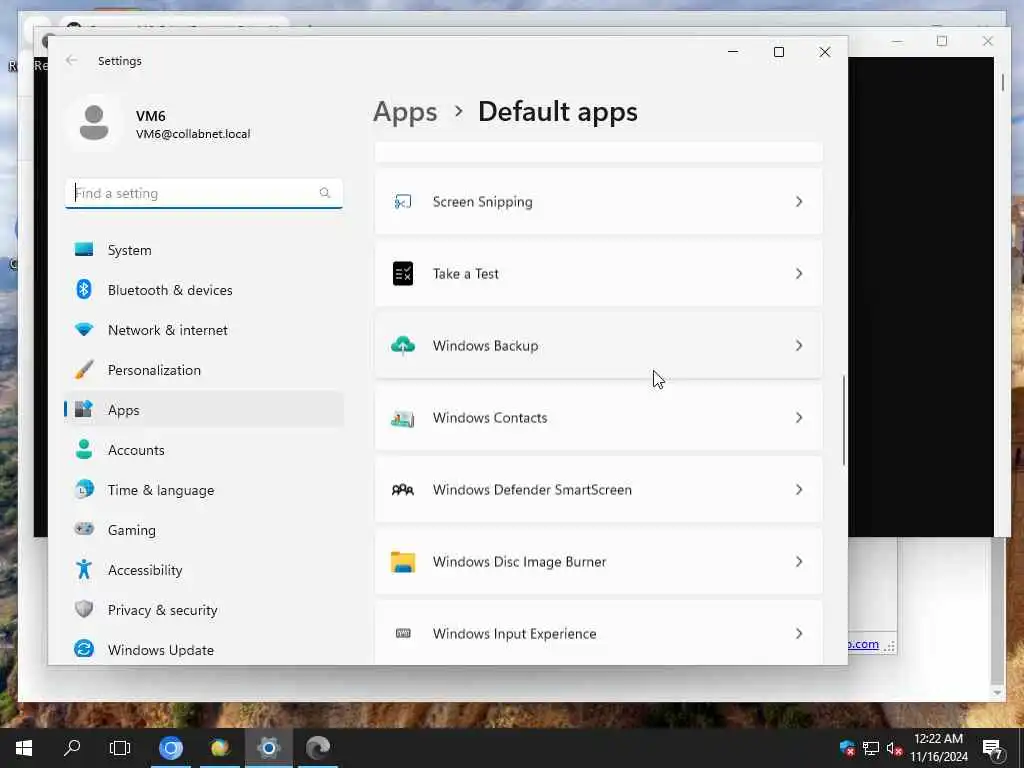Select the Apps settings section
This screenshot has height=768, width=1024.
pyautogui.click(x=204, y=409)
